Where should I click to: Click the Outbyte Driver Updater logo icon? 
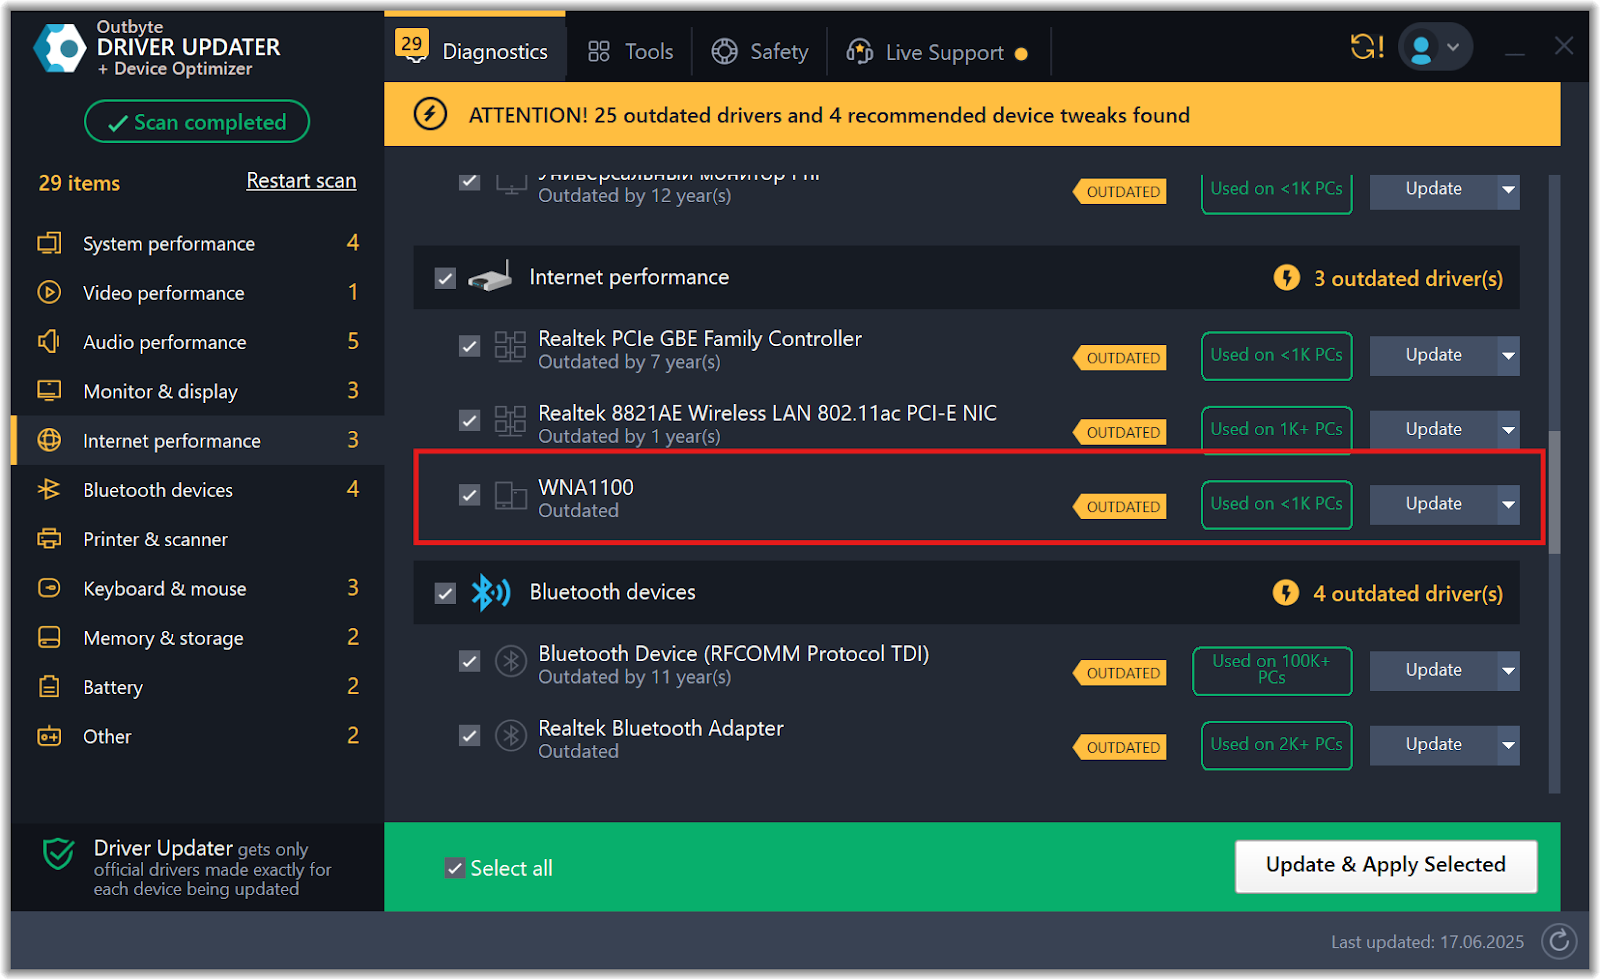(x=60, y=47)
